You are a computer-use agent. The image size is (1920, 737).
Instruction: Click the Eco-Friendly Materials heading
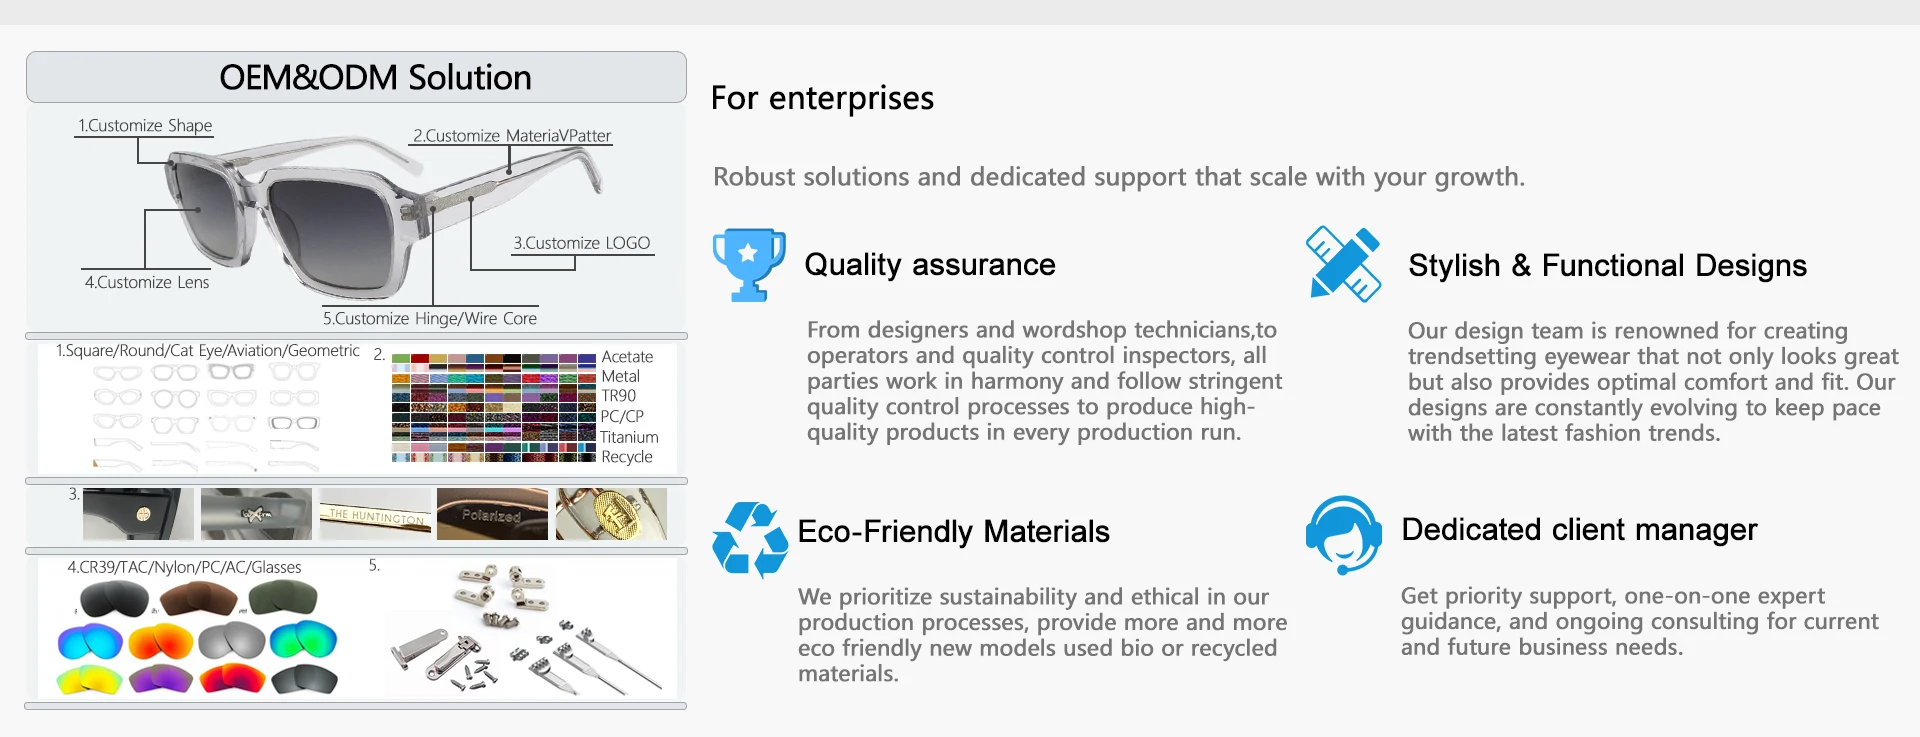[953, 532]
